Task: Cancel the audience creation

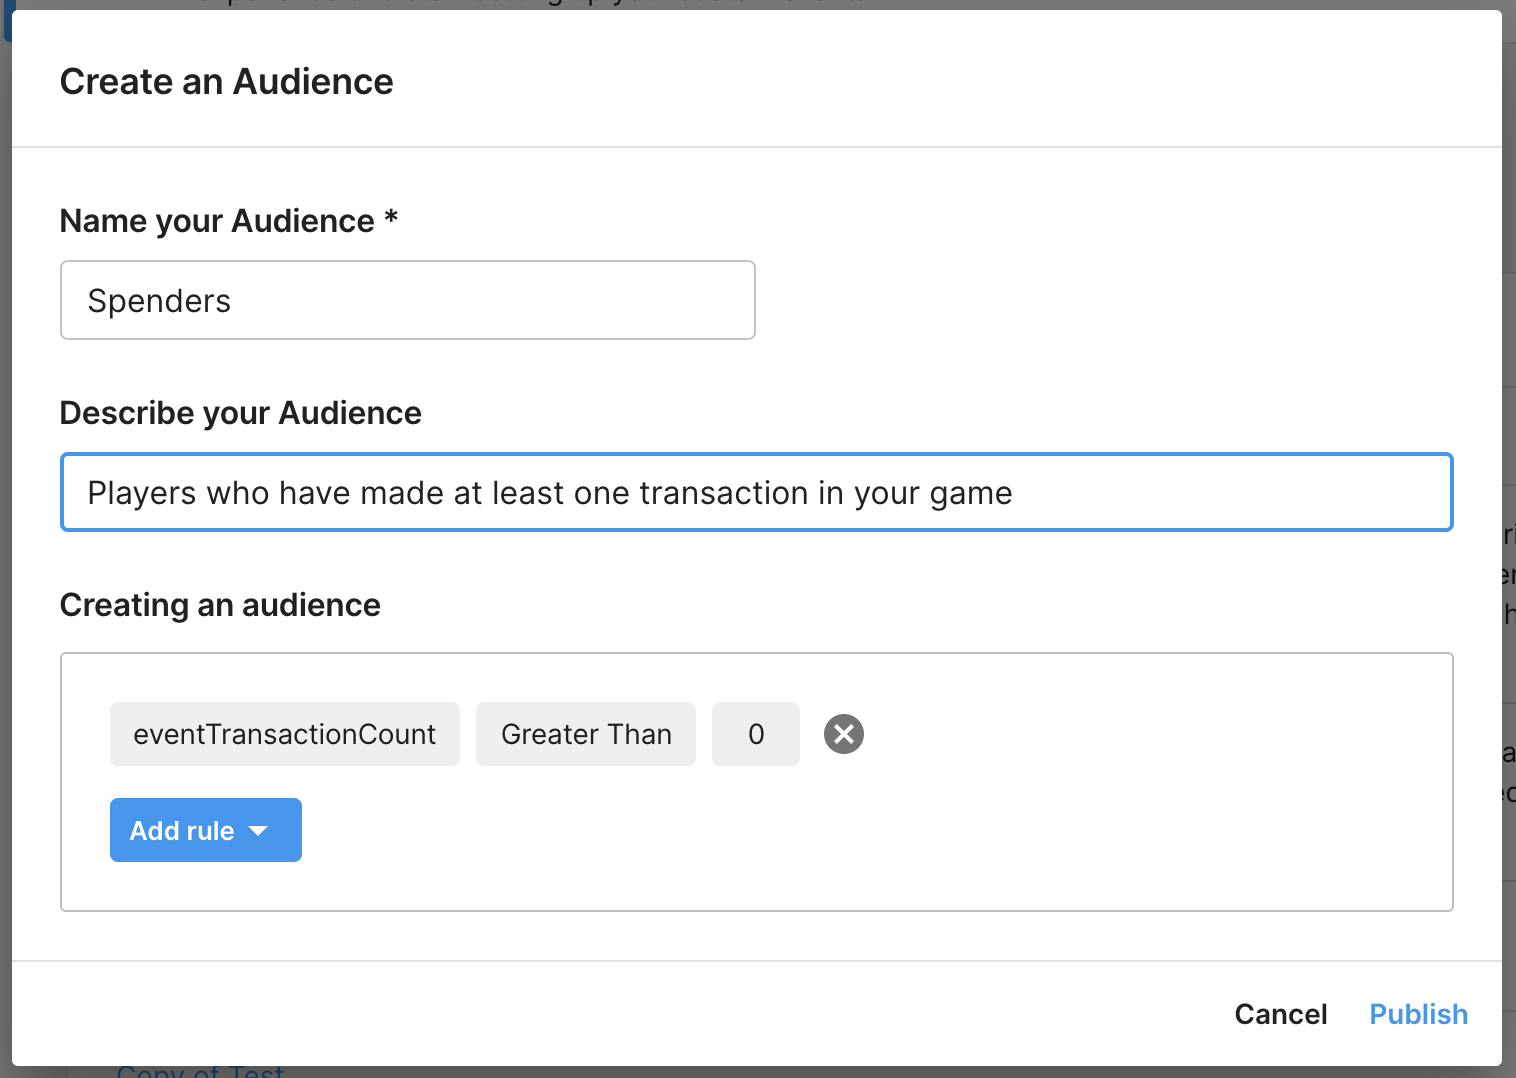Action: point(1281,1013)
